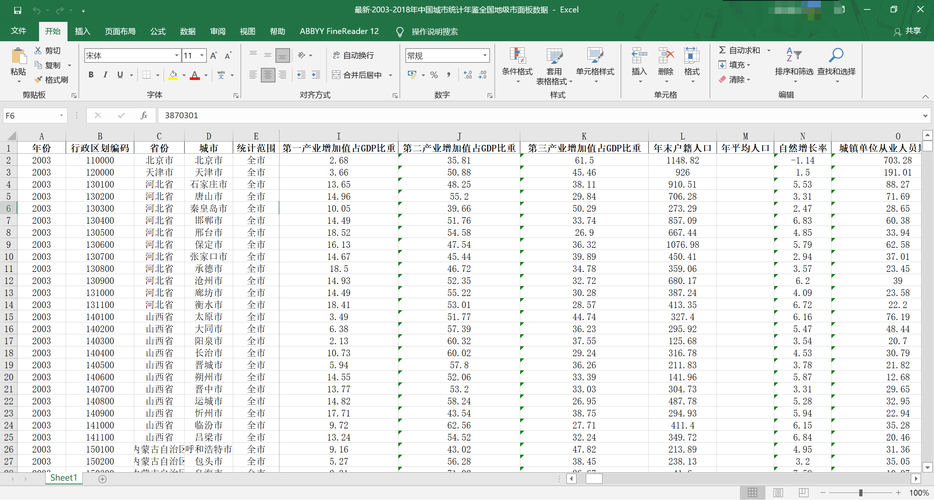The width and height of the screenshot is (934, 500).
Task: Apply borders to the cell
Action: coord(146,75)
